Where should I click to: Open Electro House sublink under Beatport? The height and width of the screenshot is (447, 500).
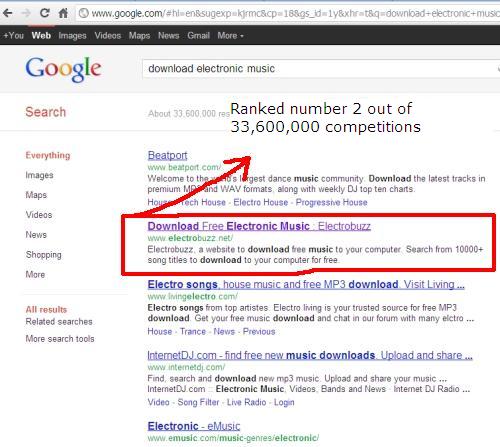pos(261,202)
